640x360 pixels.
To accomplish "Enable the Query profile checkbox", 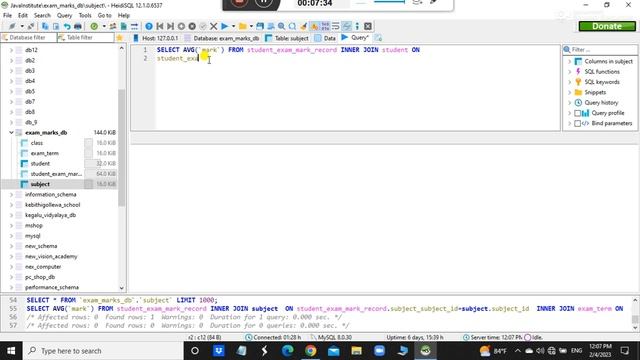I will click(x=578, y=113).
